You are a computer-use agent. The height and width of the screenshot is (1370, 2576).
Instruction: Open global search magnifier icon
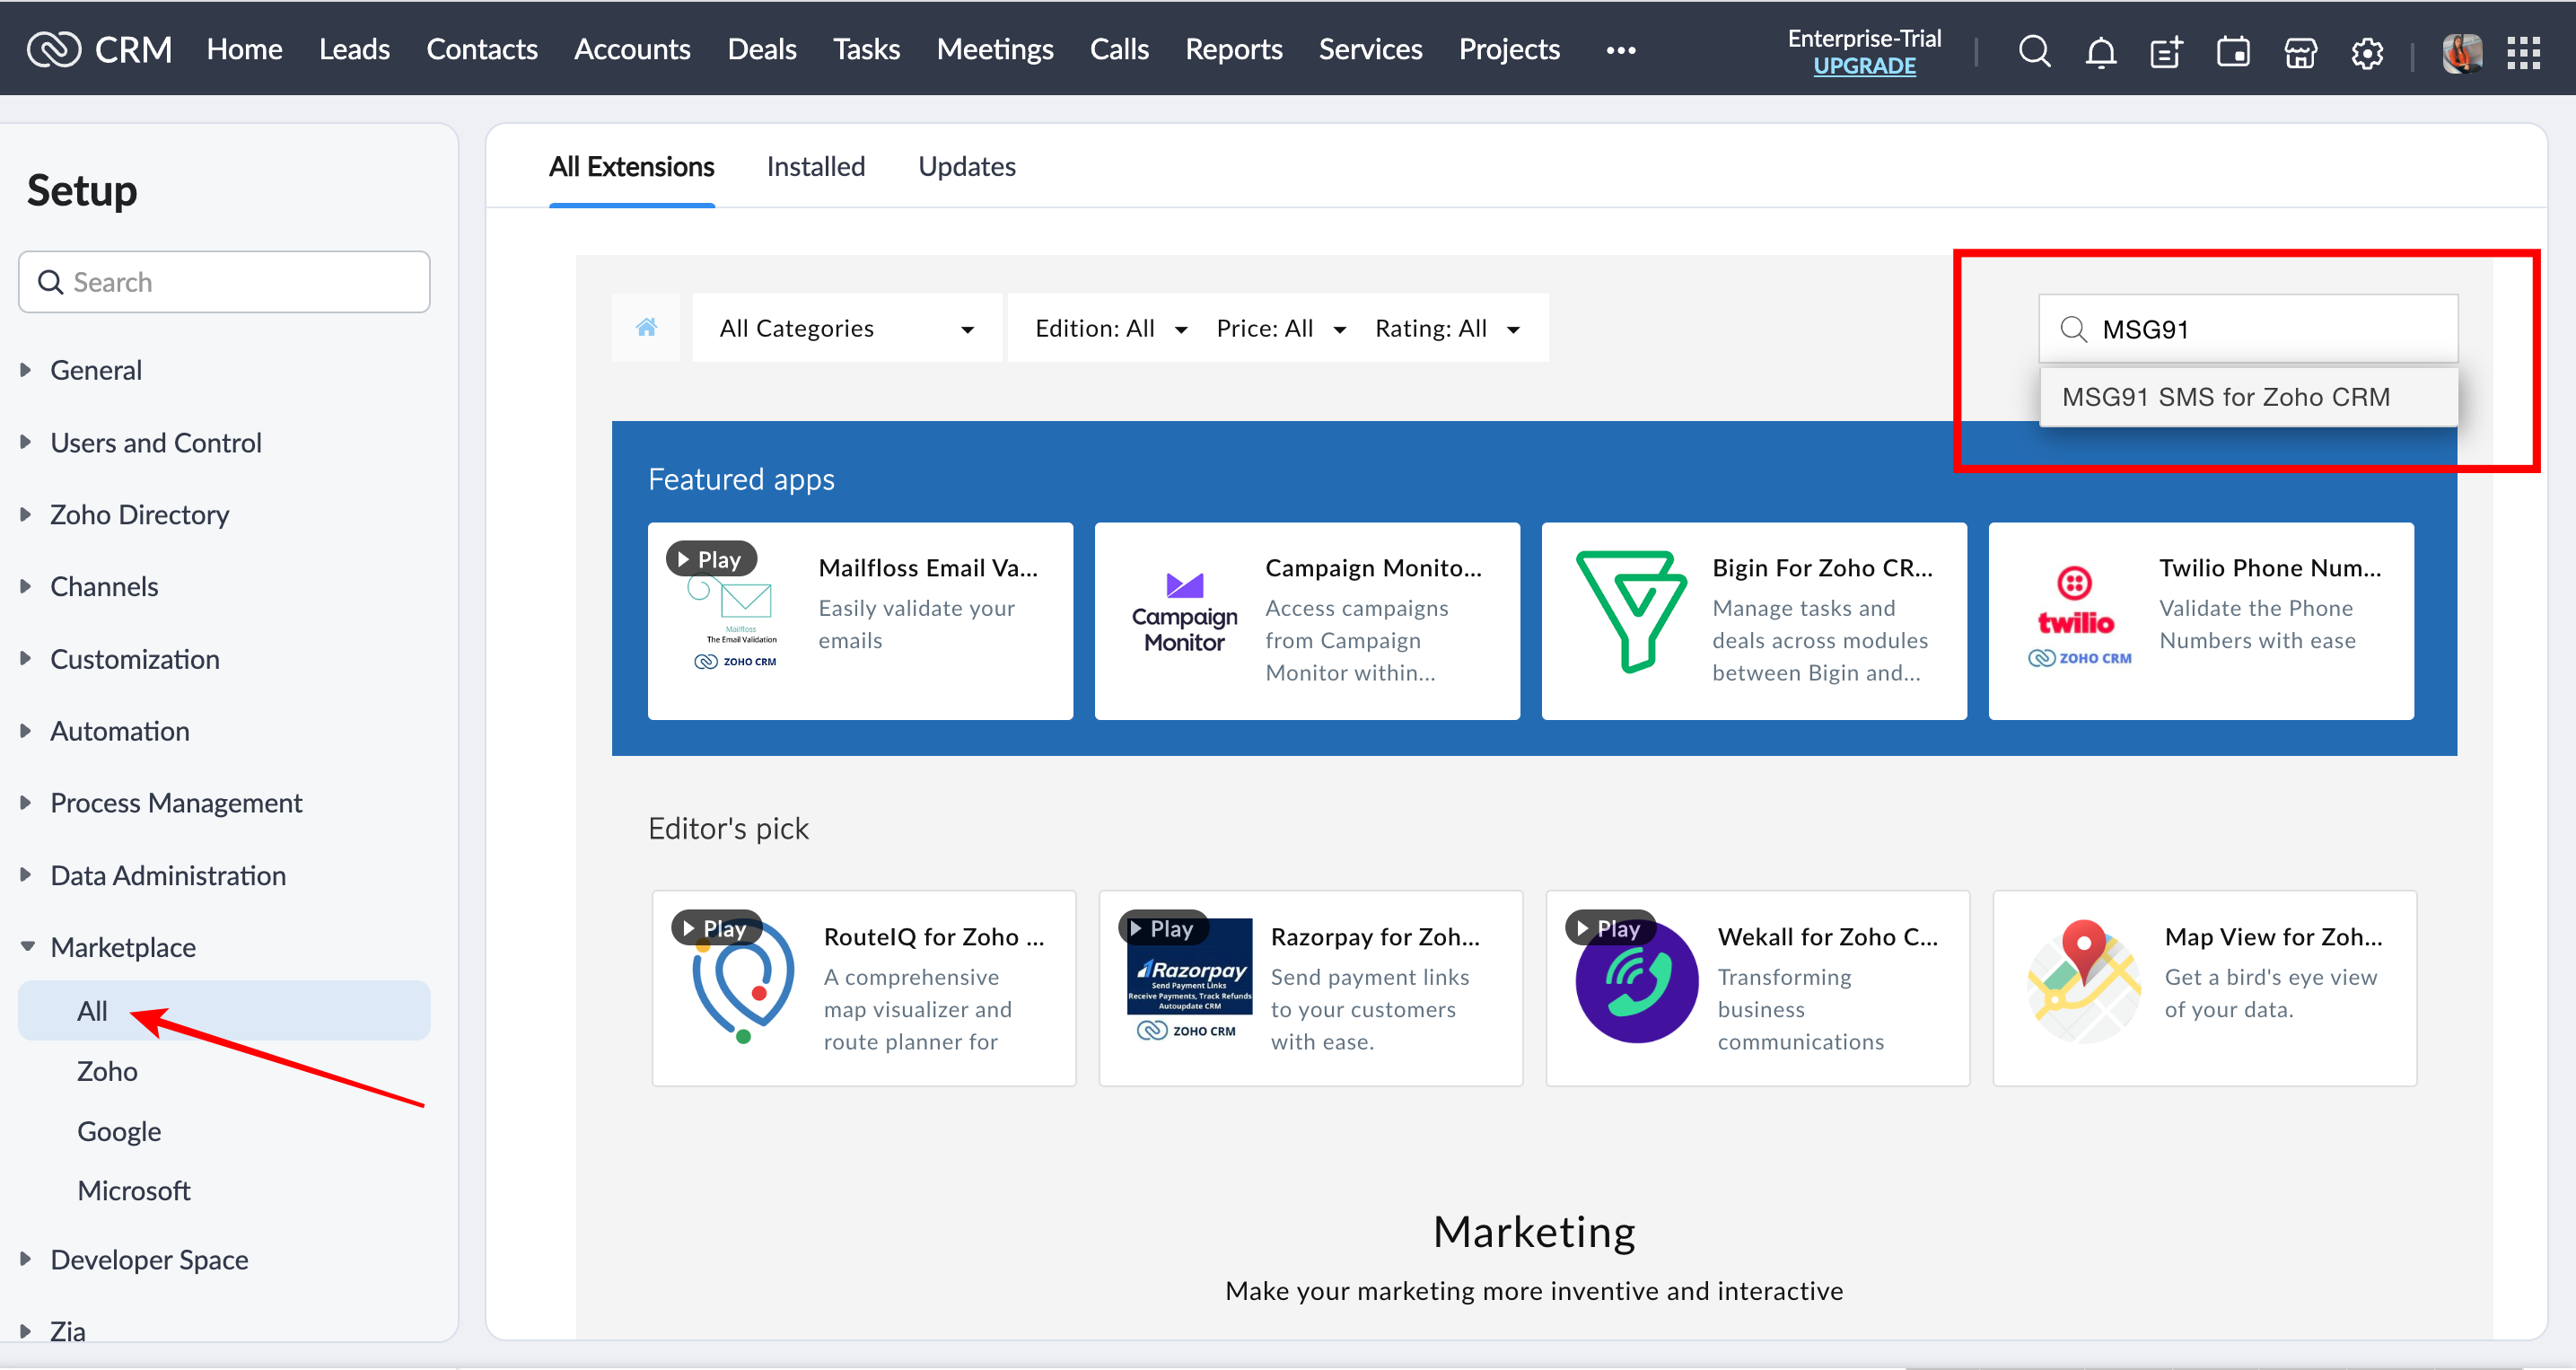2034,51
